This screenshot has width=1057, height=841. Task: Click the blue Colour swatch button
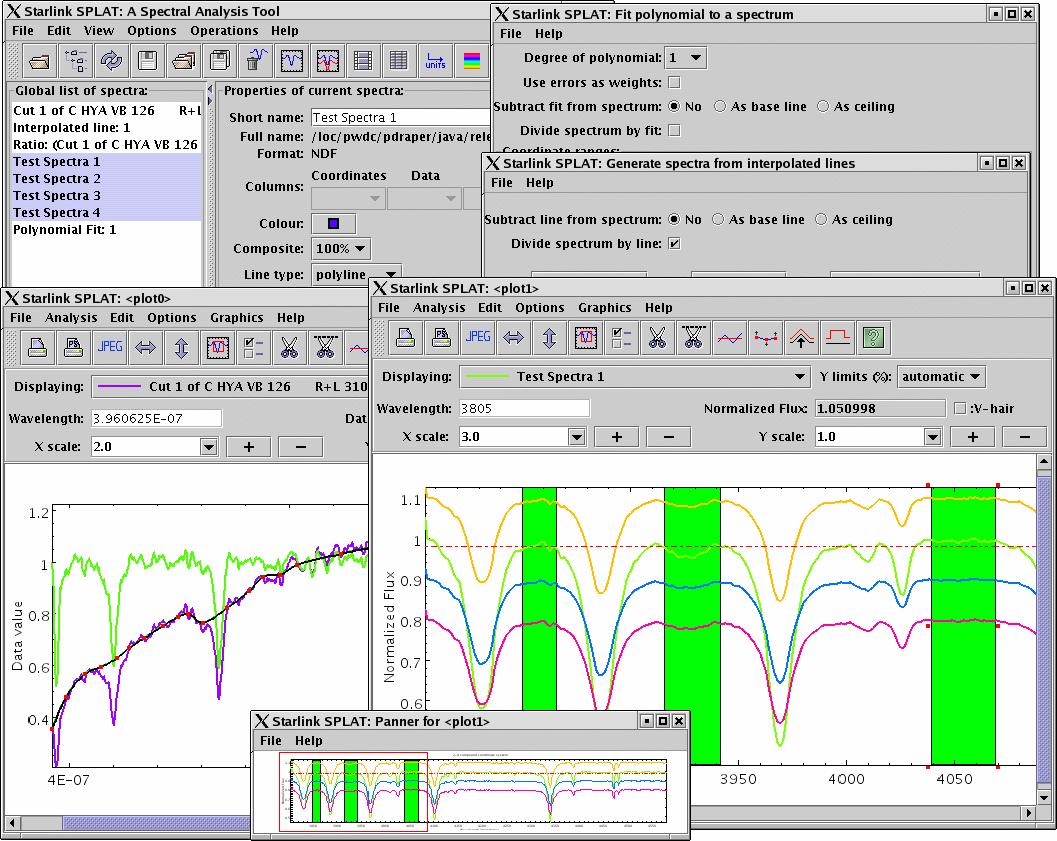click(334, 223)
